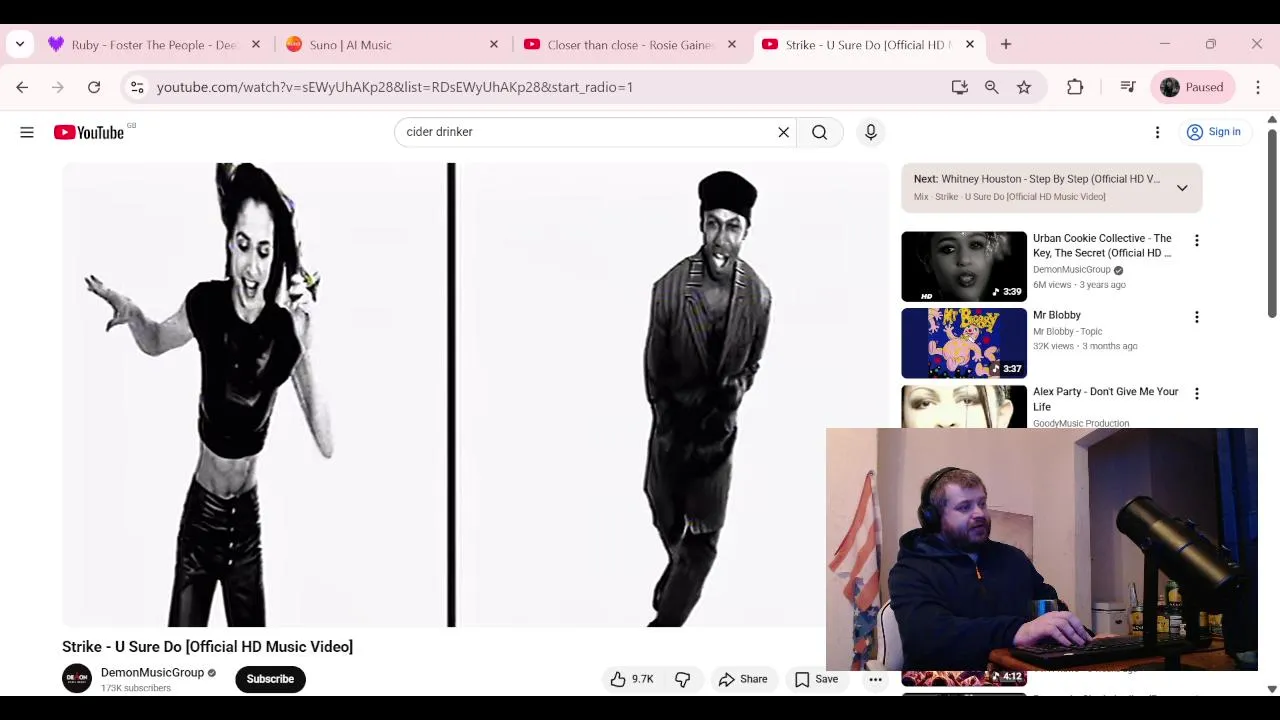Viewport: 1280px width, 720px height.
Task: Open the browser extensions puzzle icon
Action: [1075, 87]
